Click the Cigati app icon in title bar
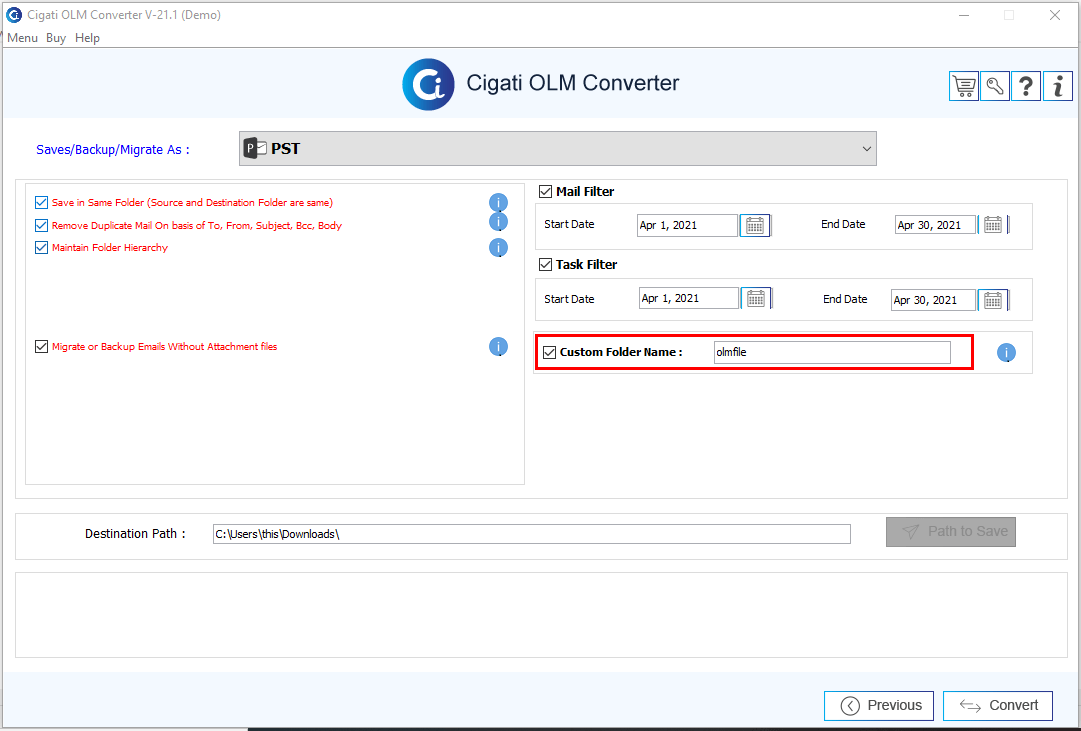This screenshot has height=731, width=1081. [13, 14]
